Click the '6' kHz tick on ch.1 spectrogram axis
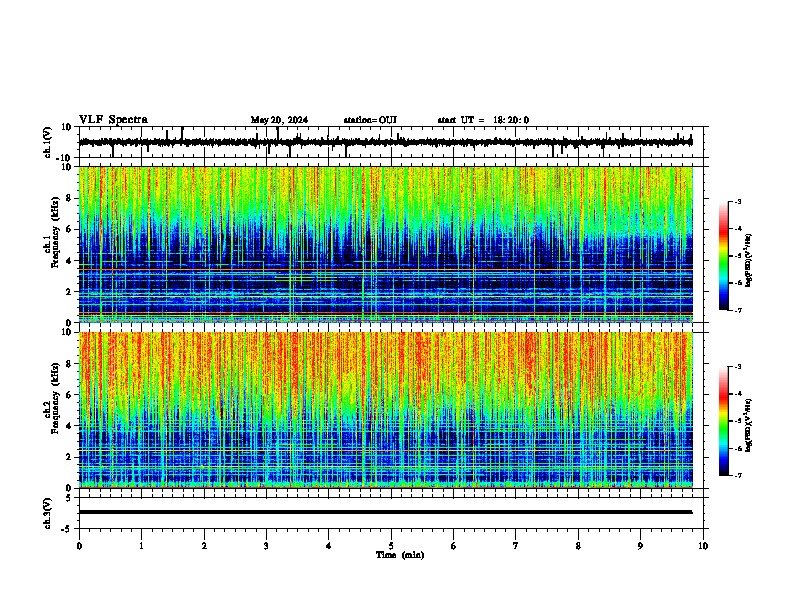The image size is (792, 612). 70,230
